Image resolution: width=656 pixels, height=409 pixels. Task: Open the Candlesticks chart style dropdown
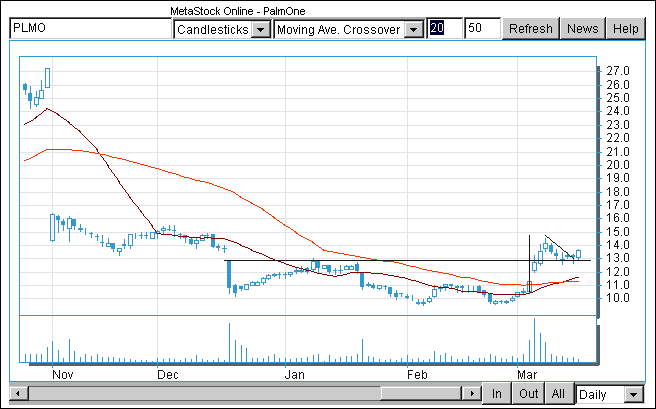(222, 29)
